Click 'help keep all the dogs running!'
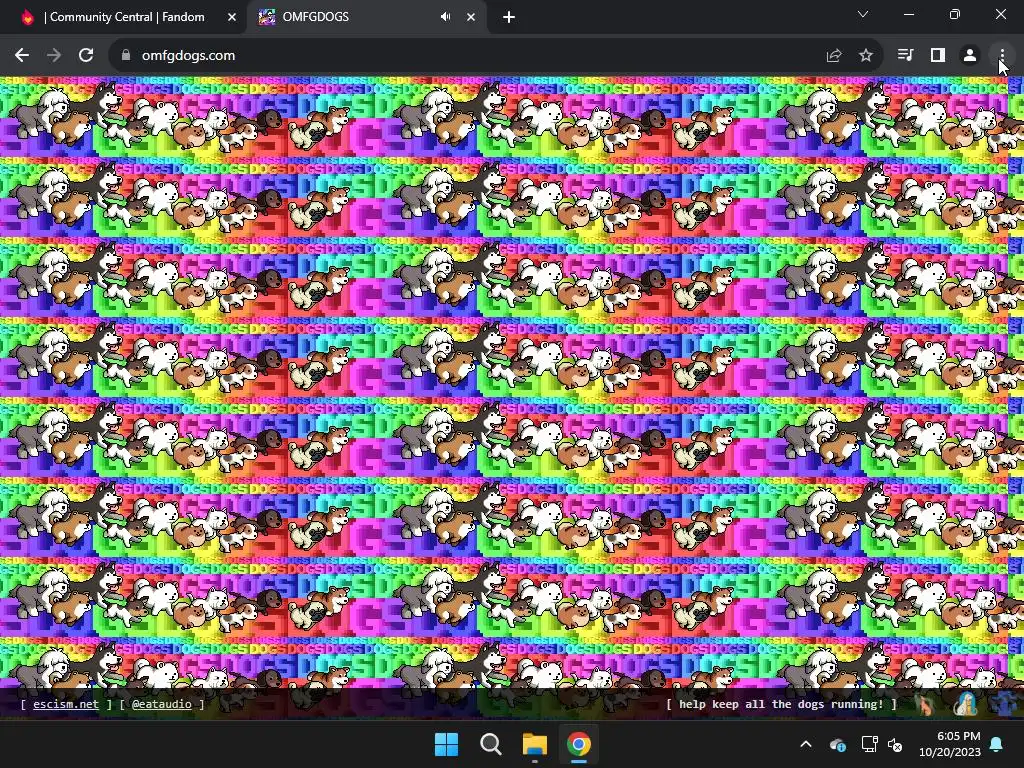The image size is (1024, 768). coord(781,704)
